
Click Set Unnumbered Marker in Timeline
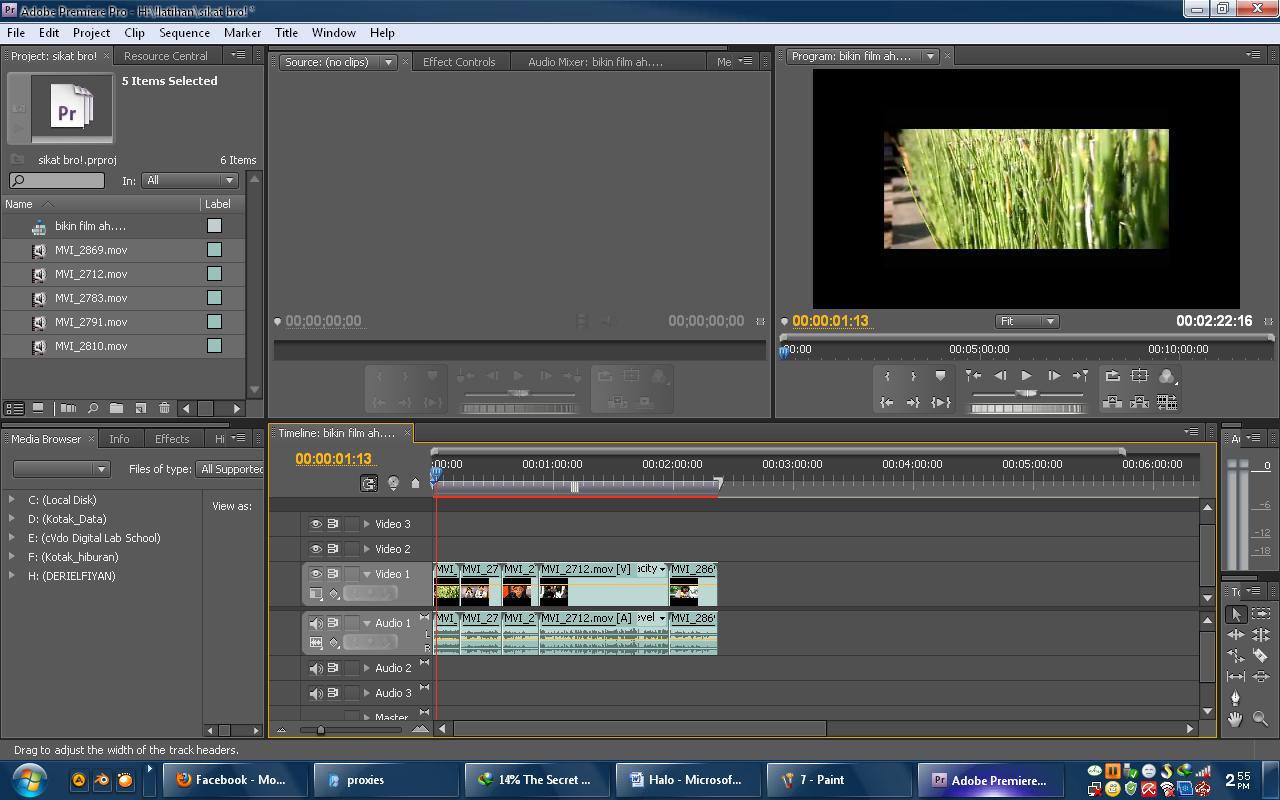(x=416, y=483)
